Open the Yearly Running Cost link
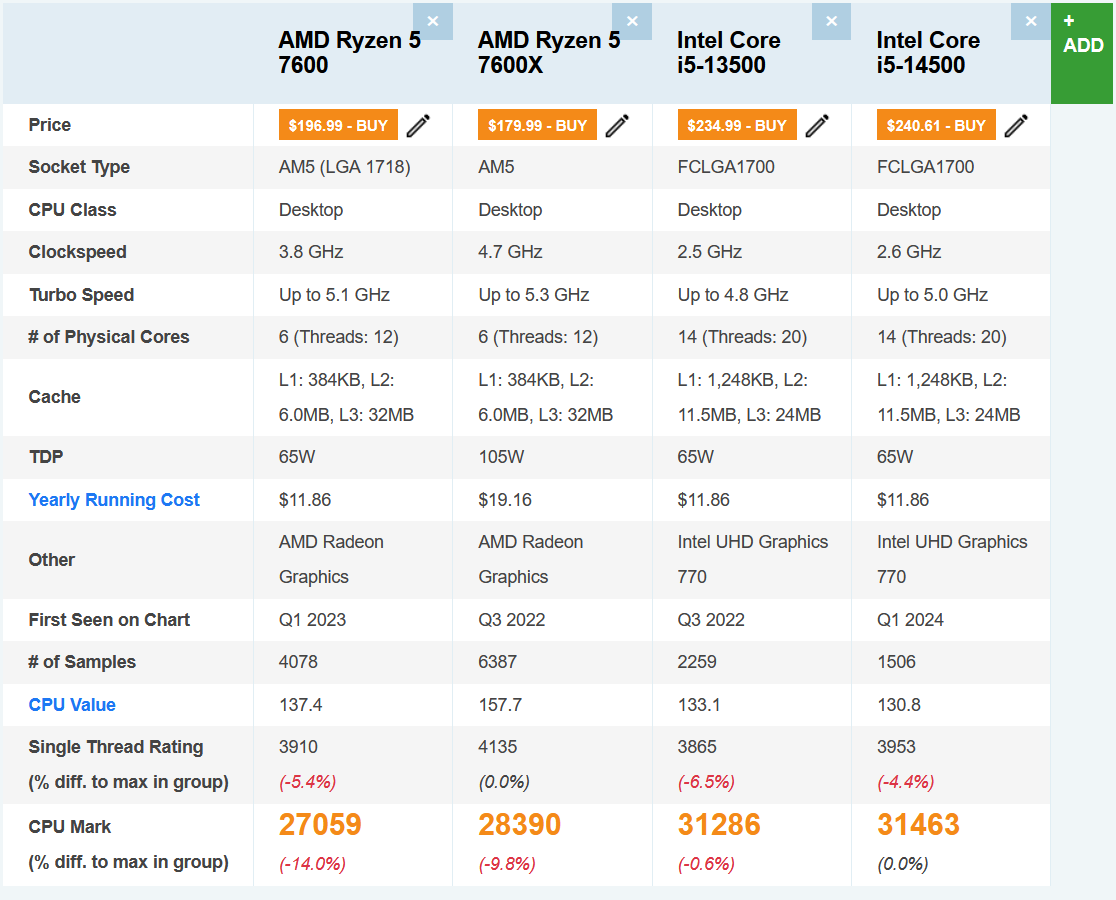Screen dimensions: 1116x900 114,500
